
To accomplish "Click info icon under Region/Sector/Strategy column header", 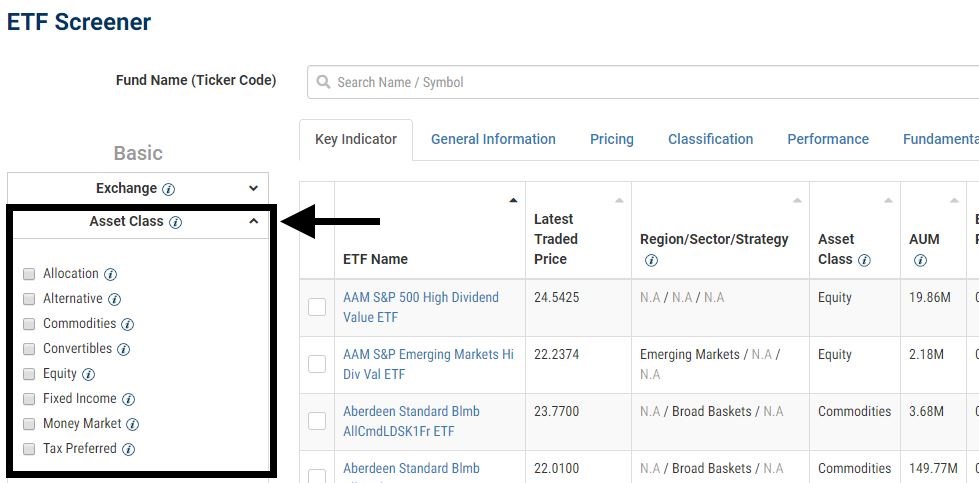I will point(651,260).
